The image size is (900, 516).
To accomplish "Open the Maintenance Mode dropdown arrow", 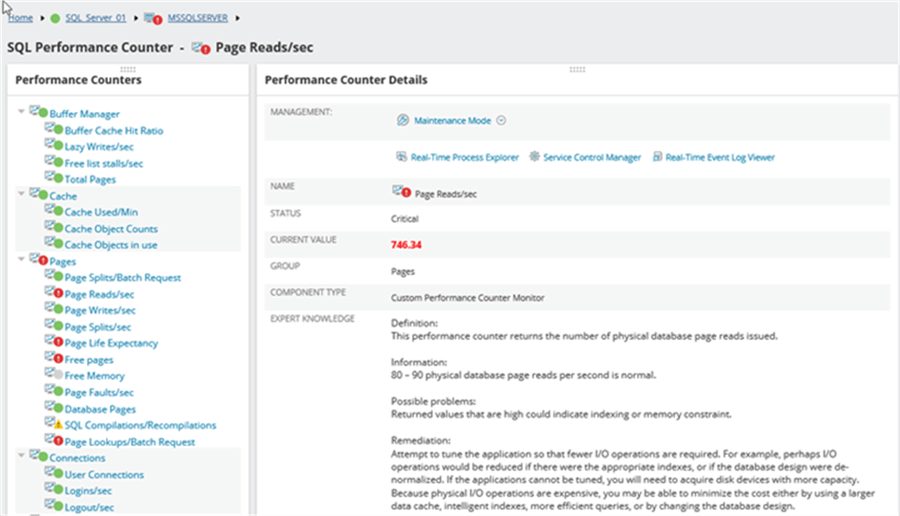I will [x=501, y=121].
